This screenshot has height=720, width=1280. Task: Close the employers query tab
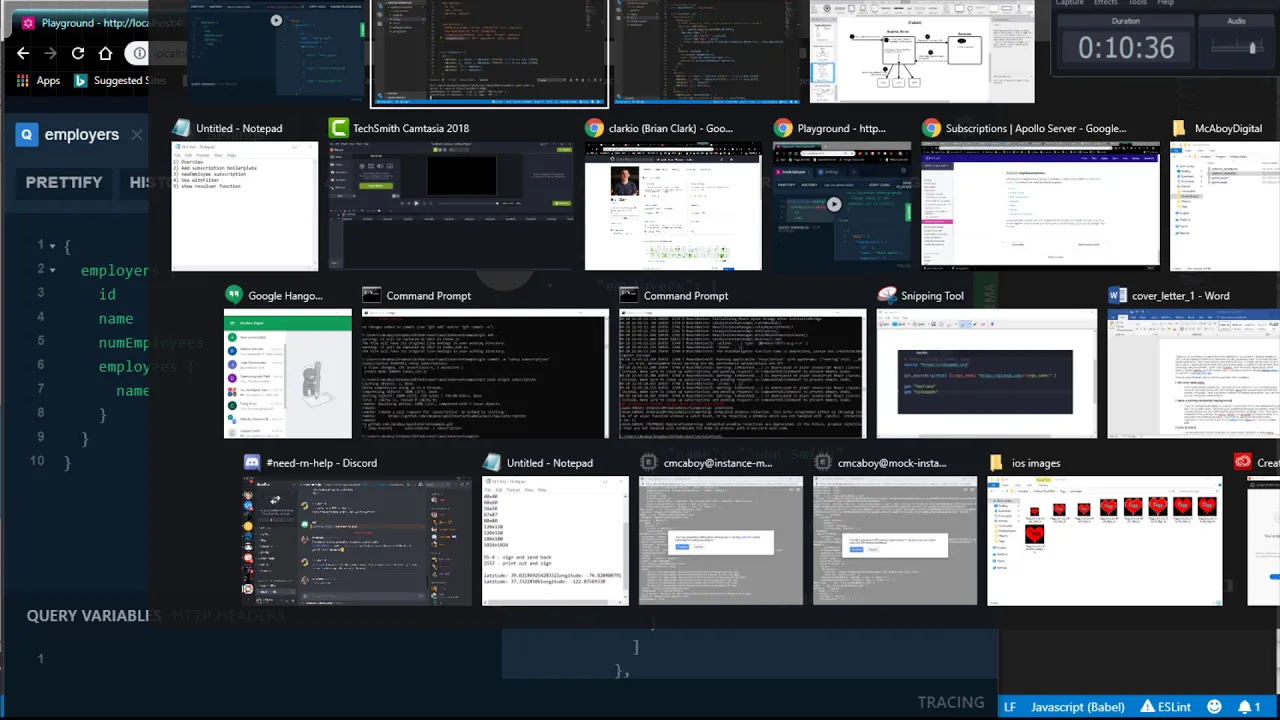(137, 134)
